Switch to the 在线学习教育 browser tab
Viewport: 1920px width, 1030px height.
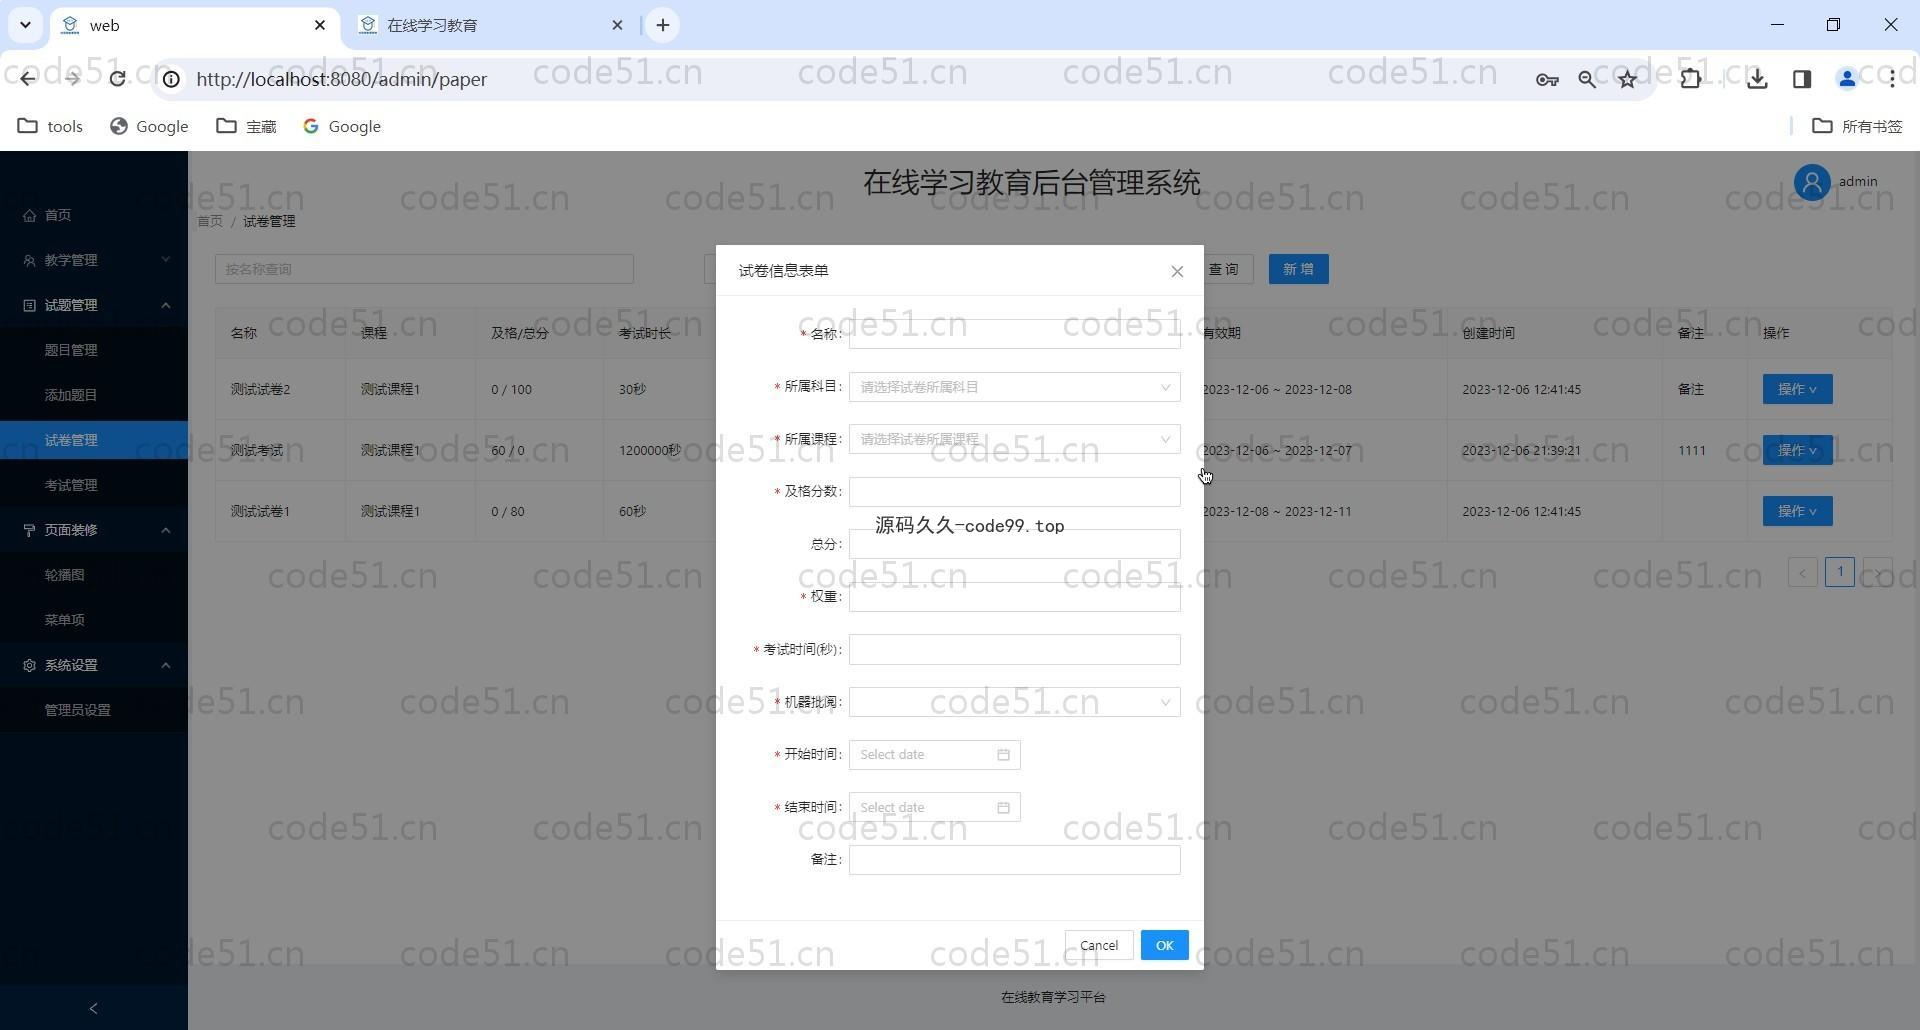pyautogui.click(x=490, y=25)
